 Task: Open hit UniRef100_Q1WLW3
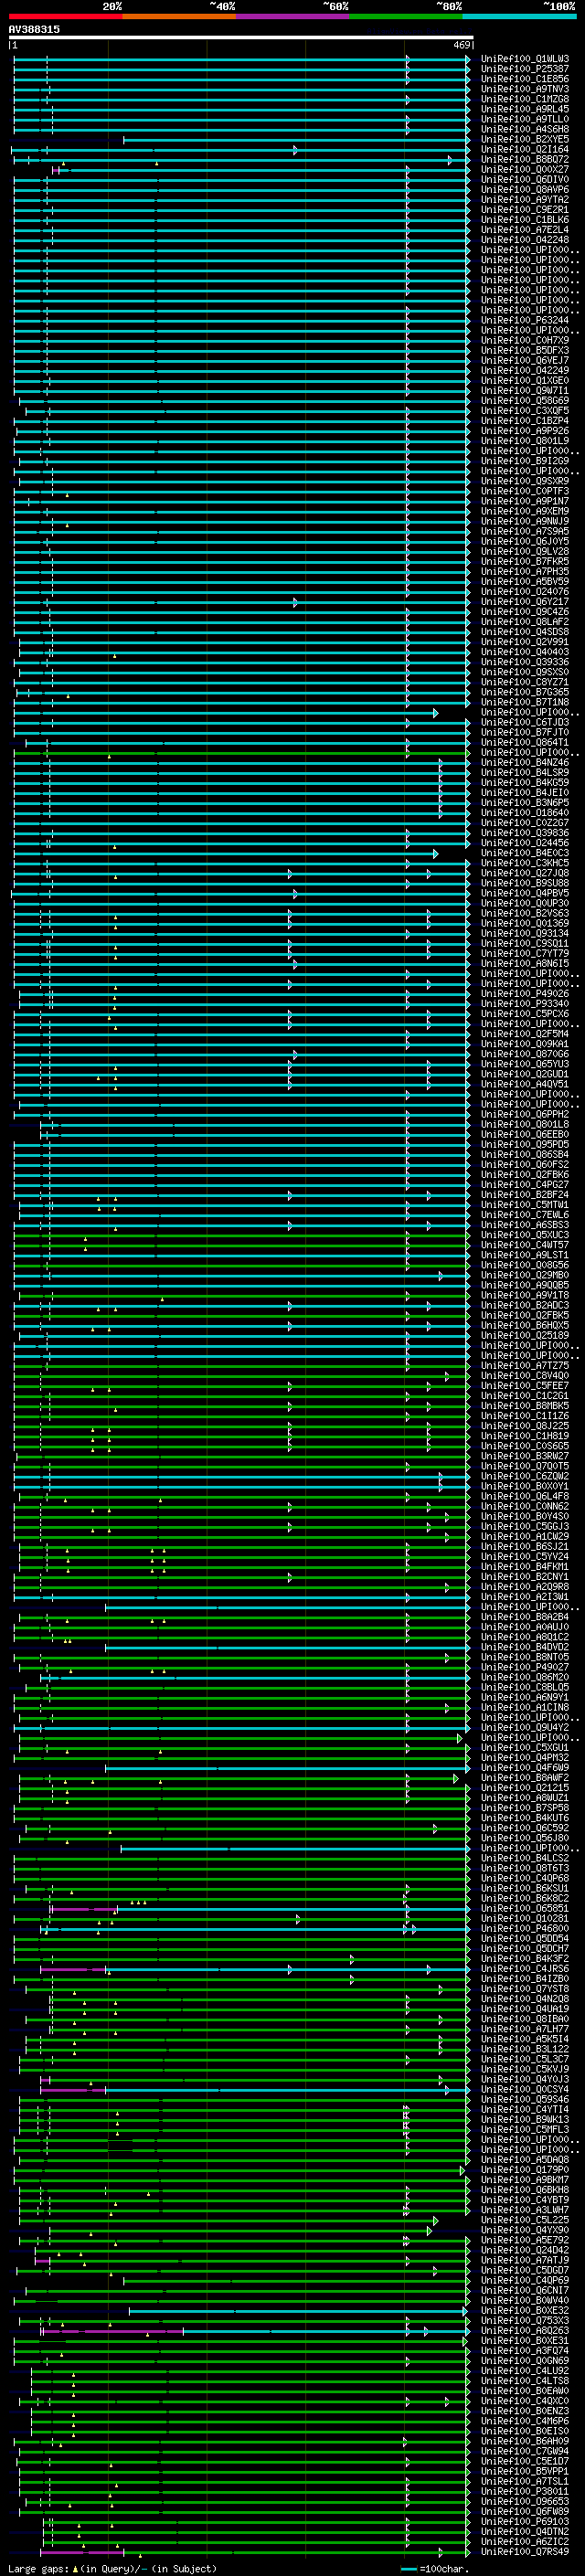point(524,59)
